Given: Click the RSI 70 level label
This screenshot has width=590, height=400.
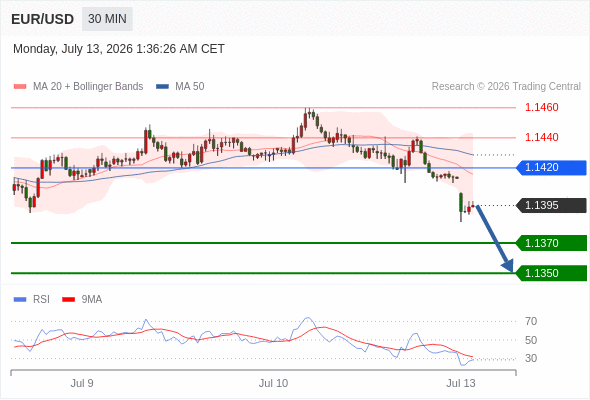Looking at the screenshot, I should pyautogui.click(x=531, y=321).
